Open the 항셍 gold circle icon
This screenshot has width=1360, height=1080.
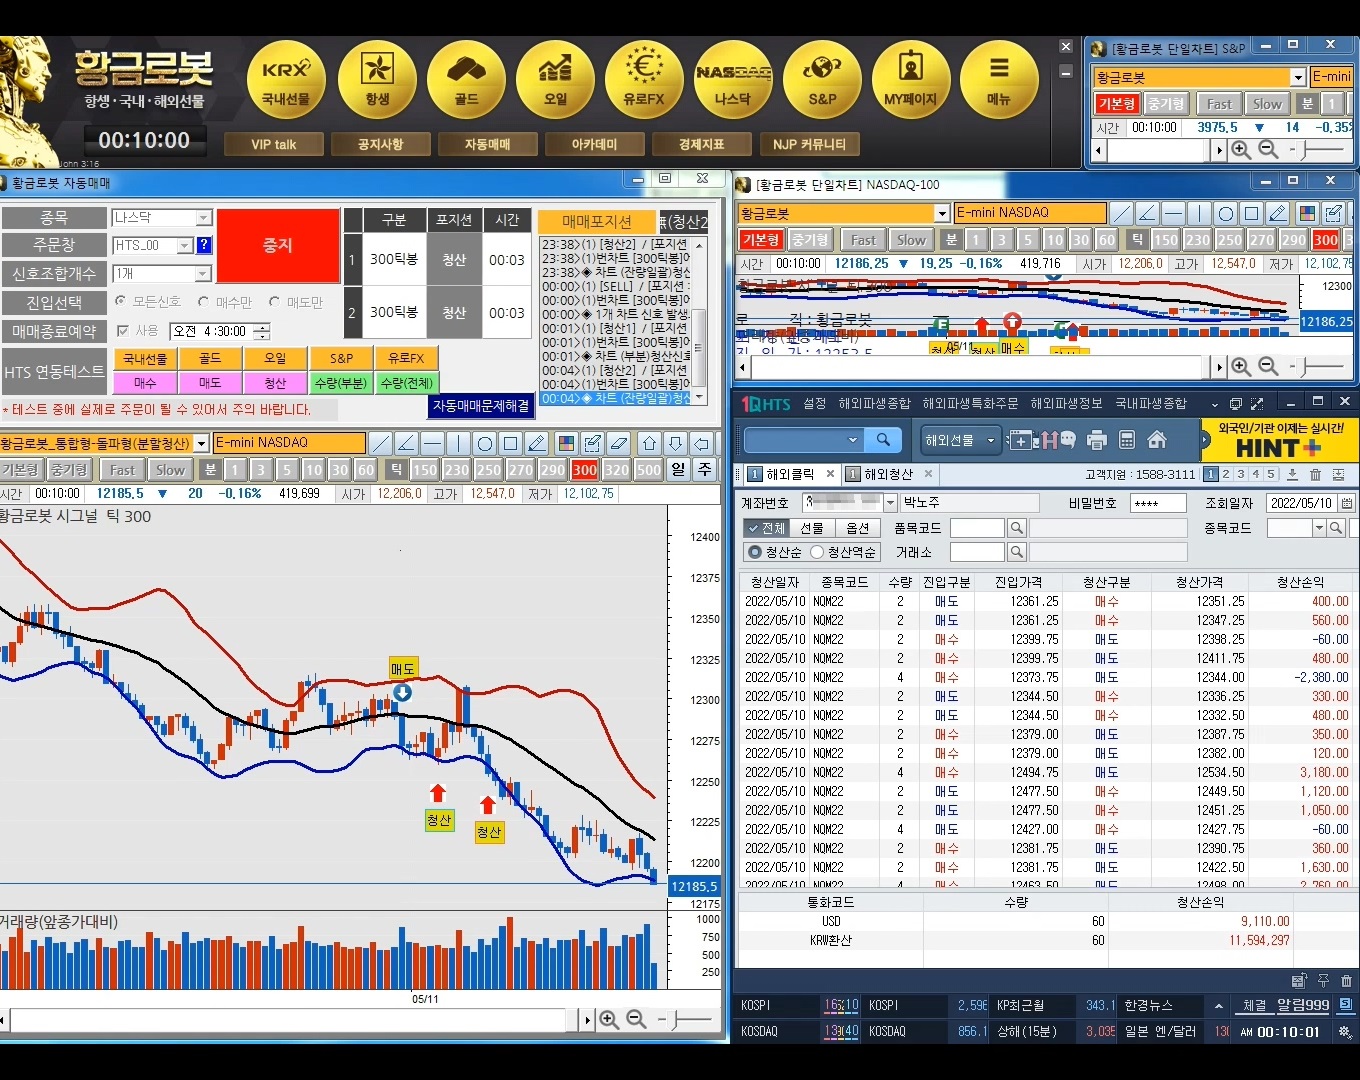coord(377,80)
